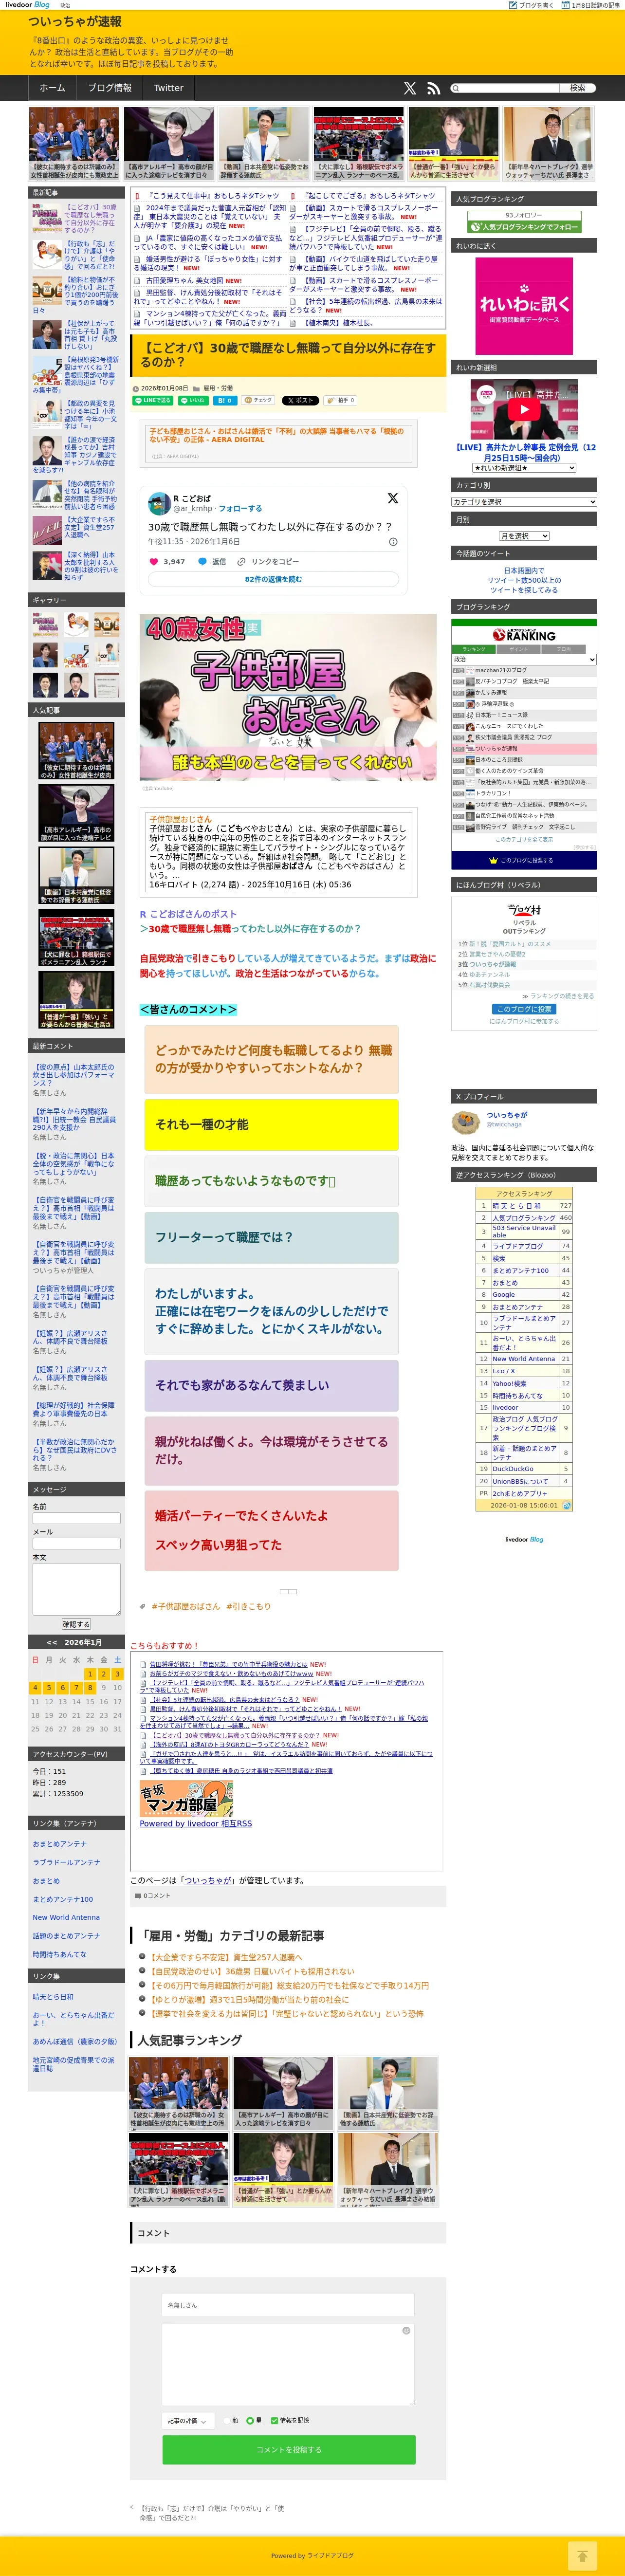Click the #子供部屋おばさん tag
The image size is (625, 2576).
(x=185, y=1606)
